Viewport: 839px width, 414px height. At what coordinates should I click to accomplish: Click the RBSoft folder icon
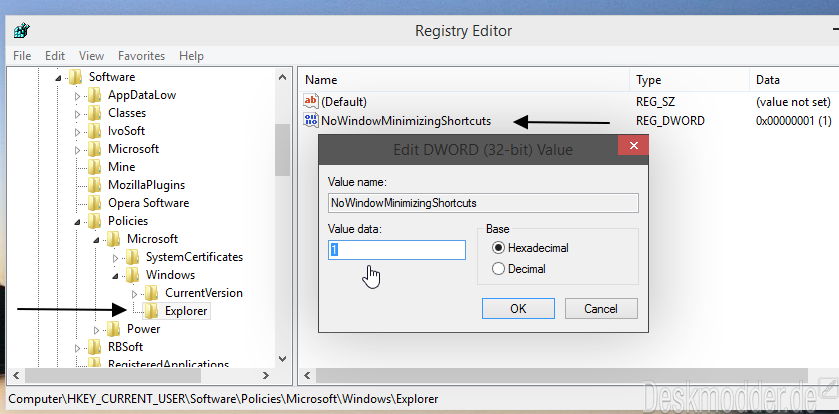(94, 347)
